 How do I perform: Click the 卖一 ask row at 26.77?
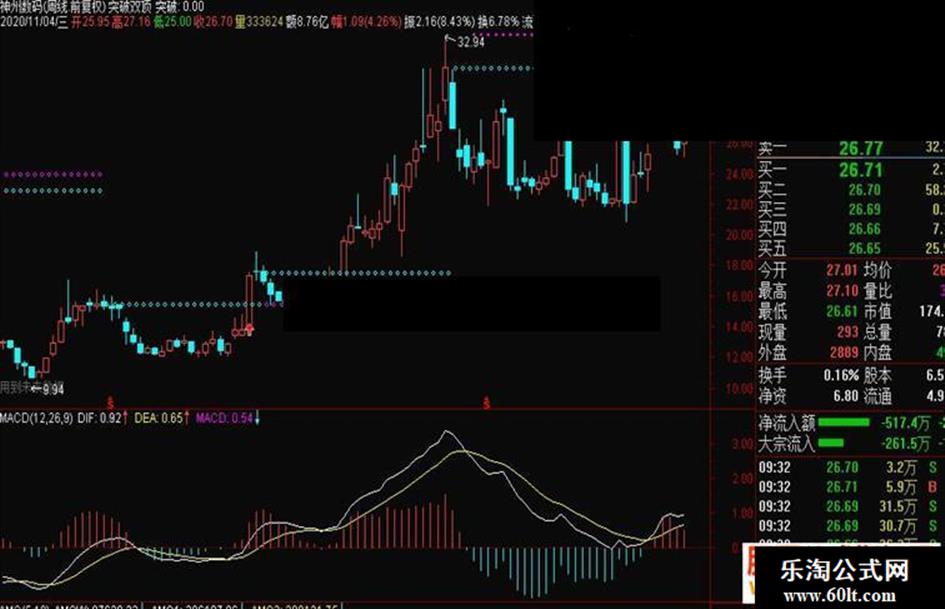pyautogui.click(x=850, y=148)
